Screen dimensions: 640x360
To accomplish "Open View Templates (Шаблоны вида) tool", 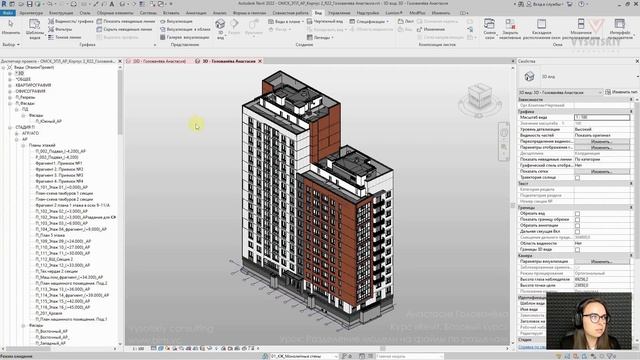I will pyautogui.click(x=35, y=29).
